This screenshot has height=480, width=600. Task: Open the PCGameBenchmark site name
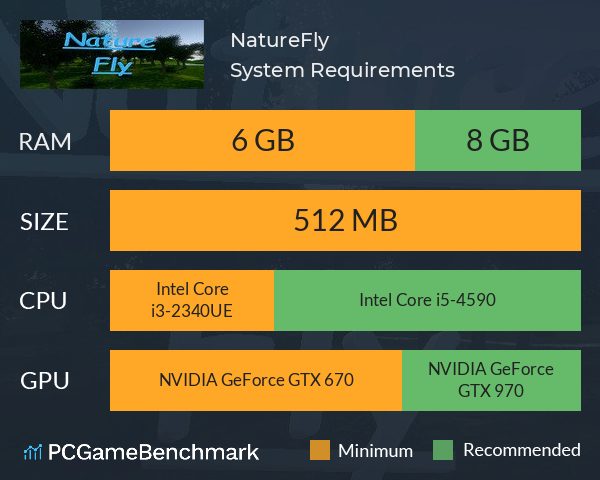click(153, 452)
